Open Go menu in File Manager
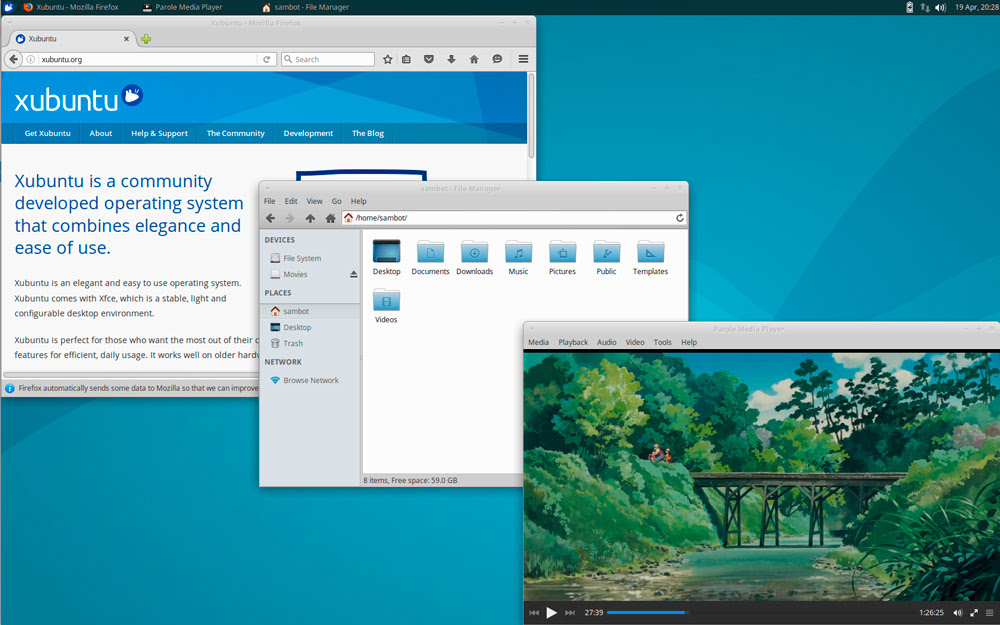Screen dimensions: 1000x625 click(x=336, y=201)
